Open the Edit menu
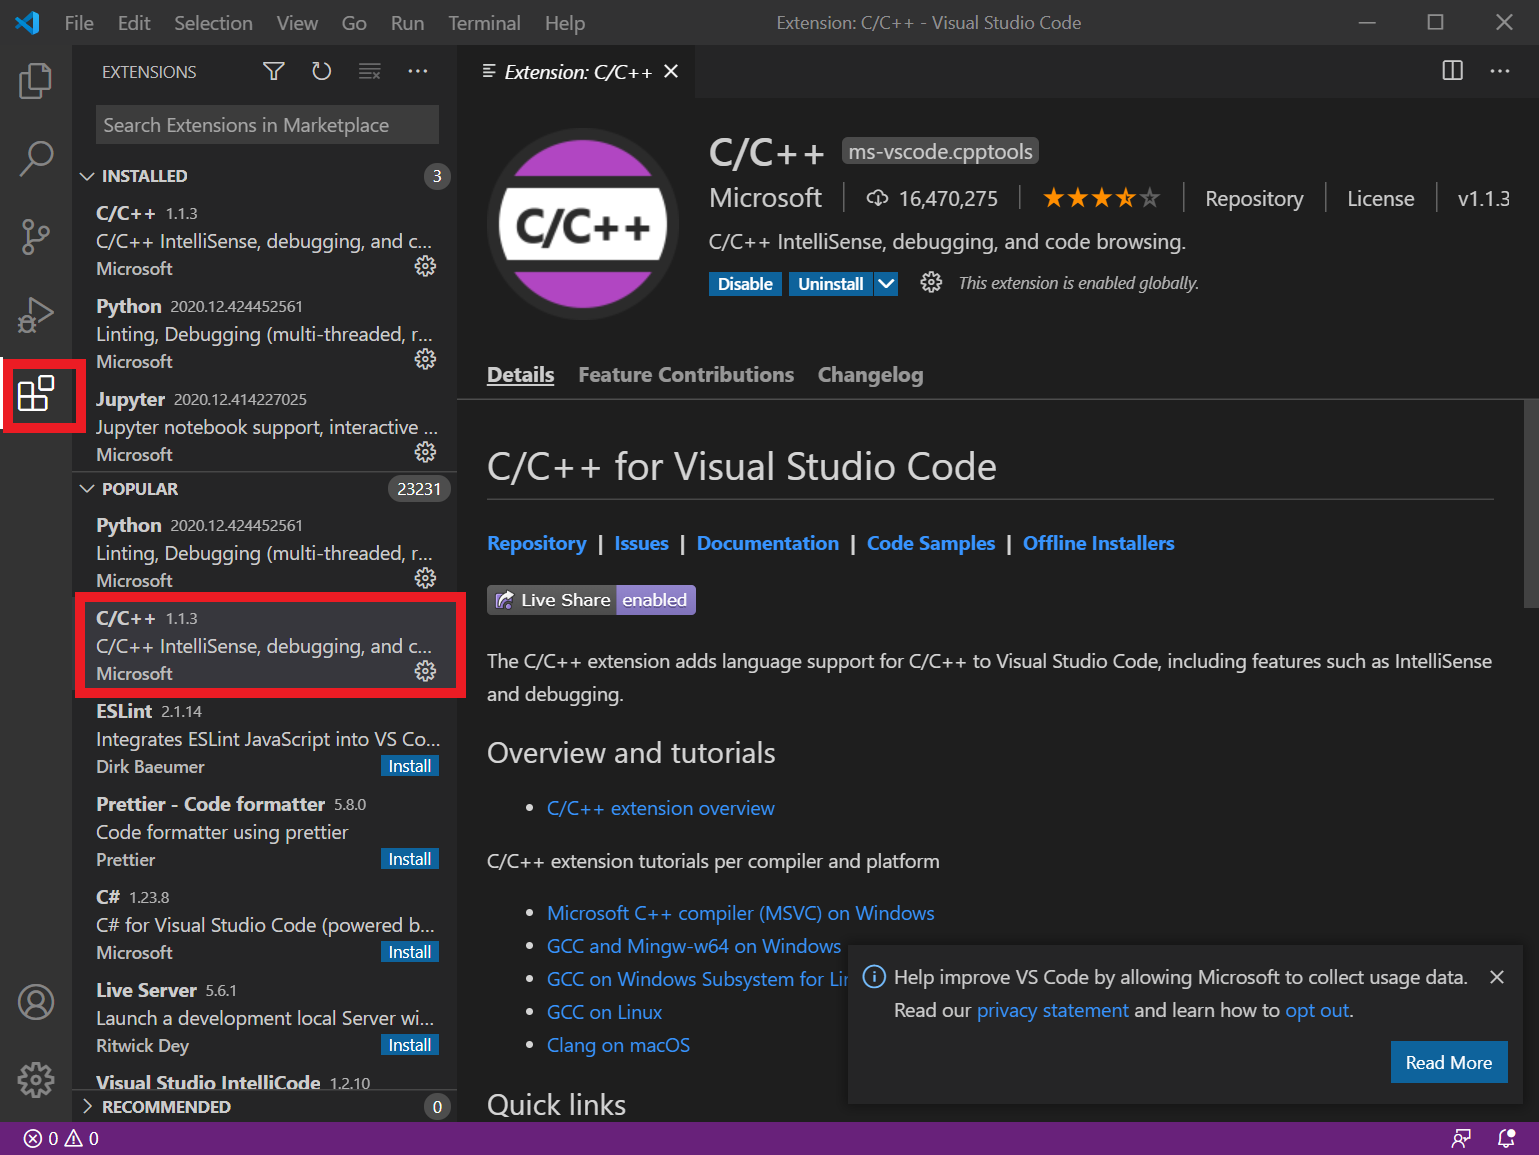Image resolution: width=1539 pixels, height=1155 pixels. pos(134,23)
